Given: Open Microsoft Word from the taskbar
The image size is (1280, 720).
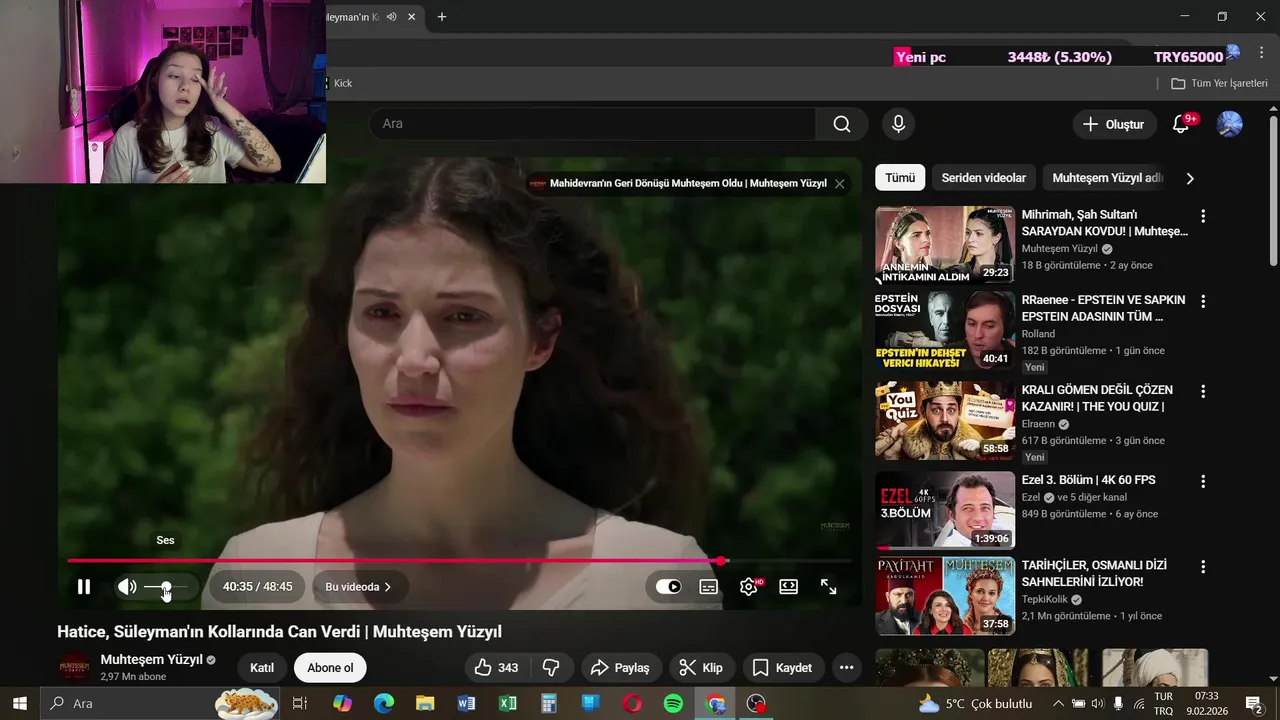Looking at the screenshot, I should tap(466, 704).
